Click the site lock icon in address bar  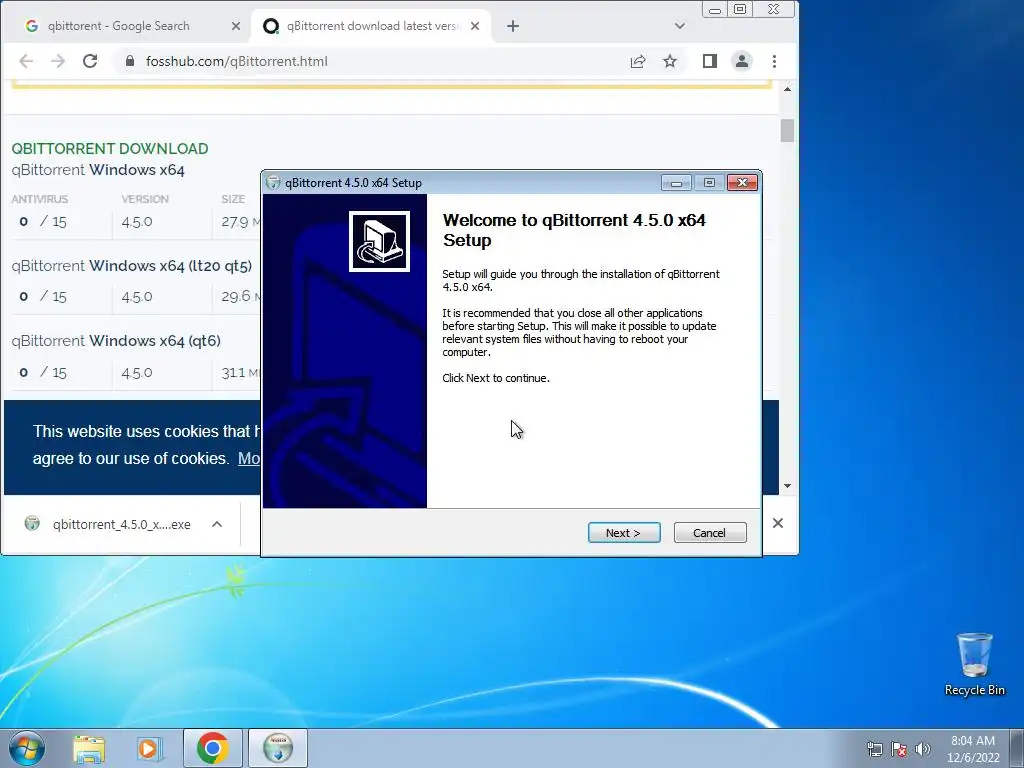coord(130,61)
